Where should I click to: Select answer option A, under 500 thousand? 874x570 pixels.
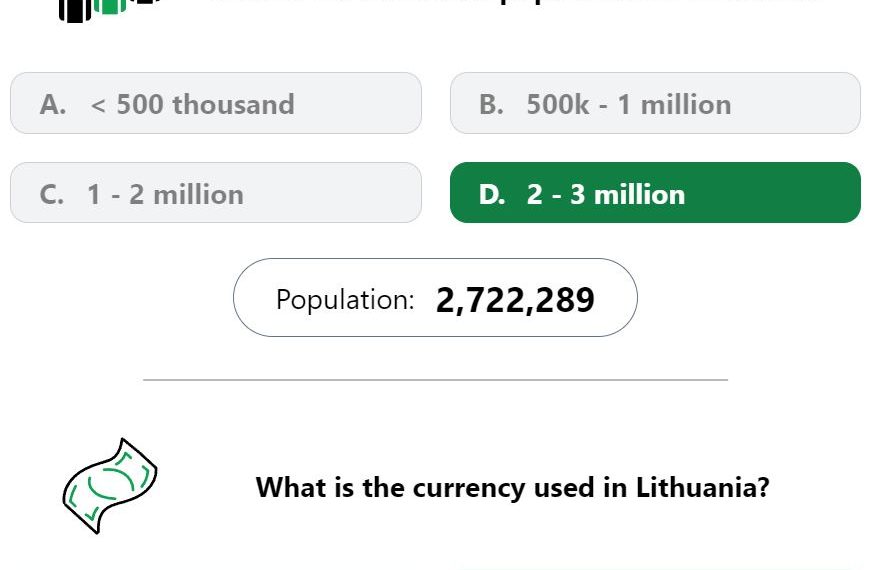(215, 103)
